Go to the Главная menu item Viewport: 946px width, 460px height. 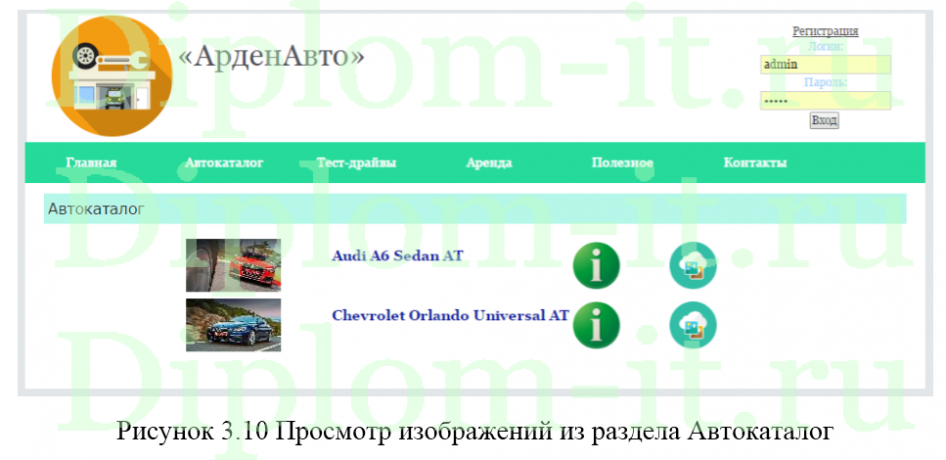click(91, 163)
